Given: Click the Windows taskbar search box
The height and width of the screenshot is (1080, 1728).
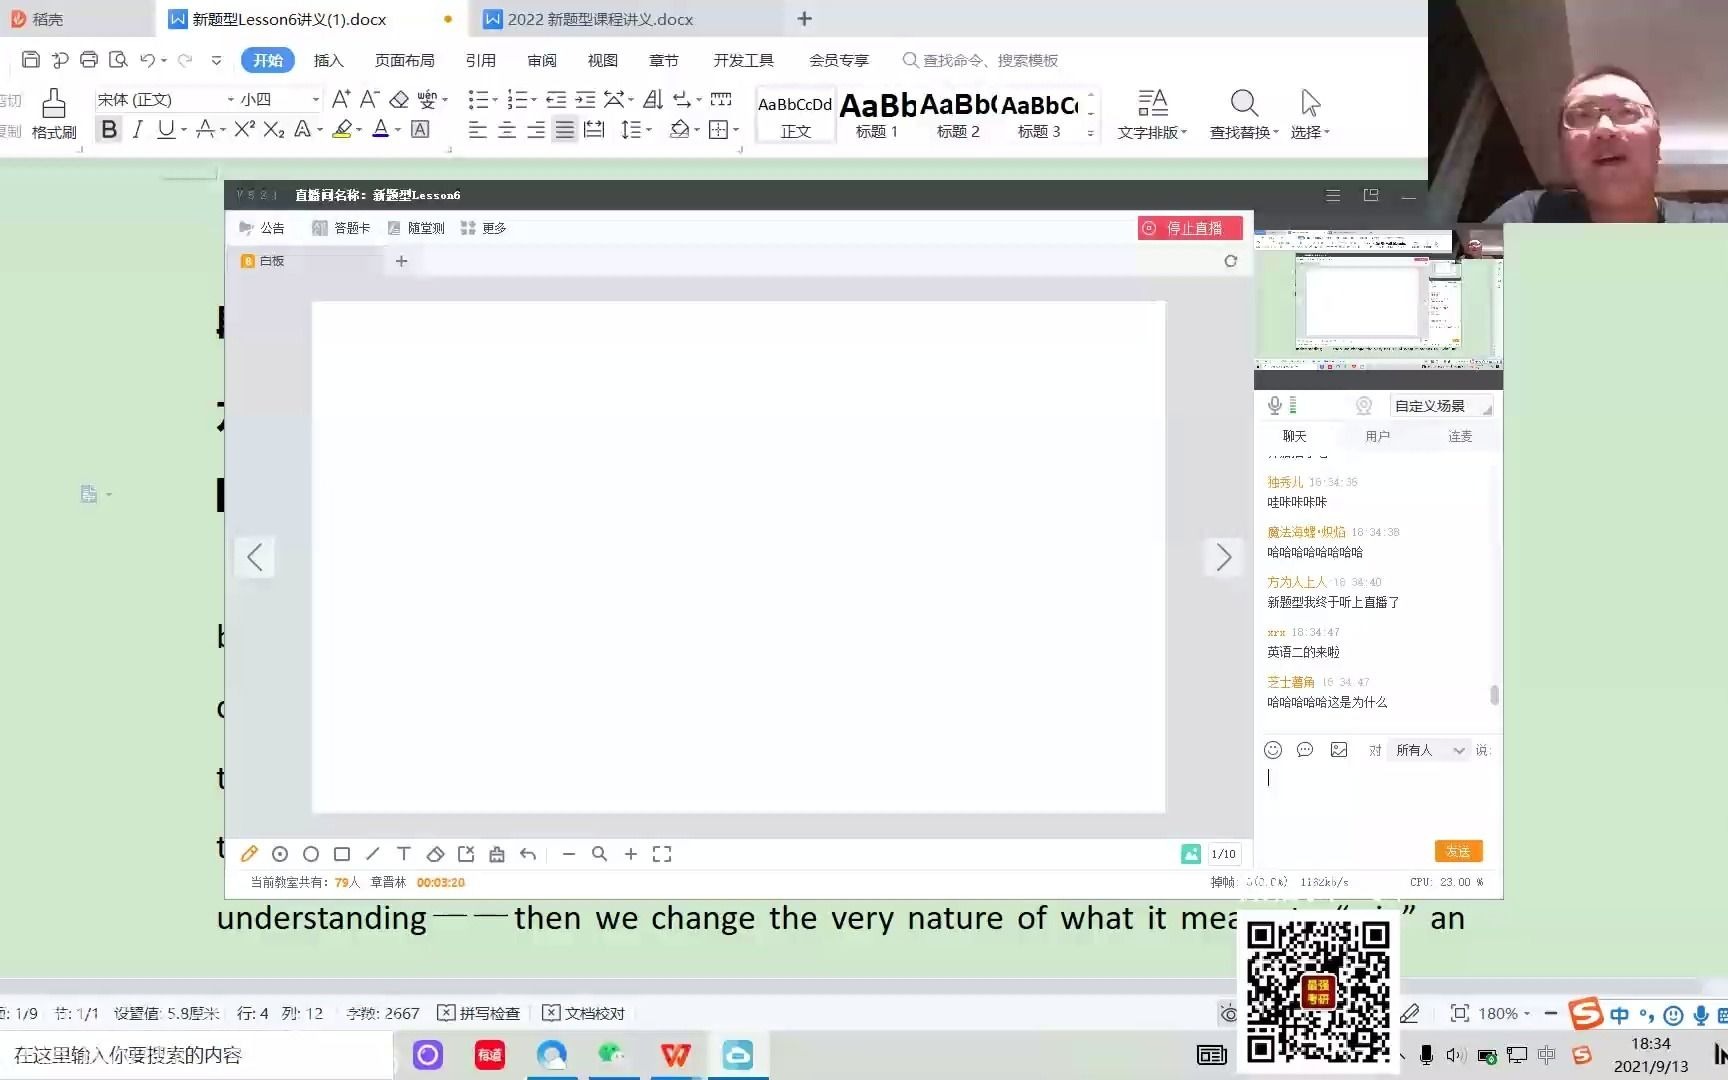Looking at the screenshot, I should (196, 1055).
